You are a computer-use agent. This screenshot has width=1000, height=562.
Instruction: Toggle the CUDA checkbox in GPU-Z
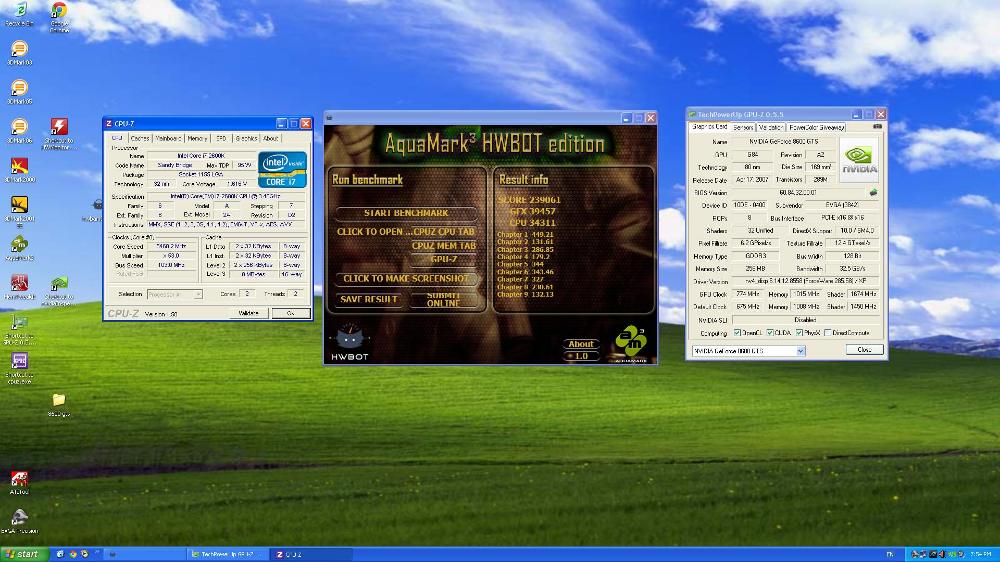click(770, 333)
